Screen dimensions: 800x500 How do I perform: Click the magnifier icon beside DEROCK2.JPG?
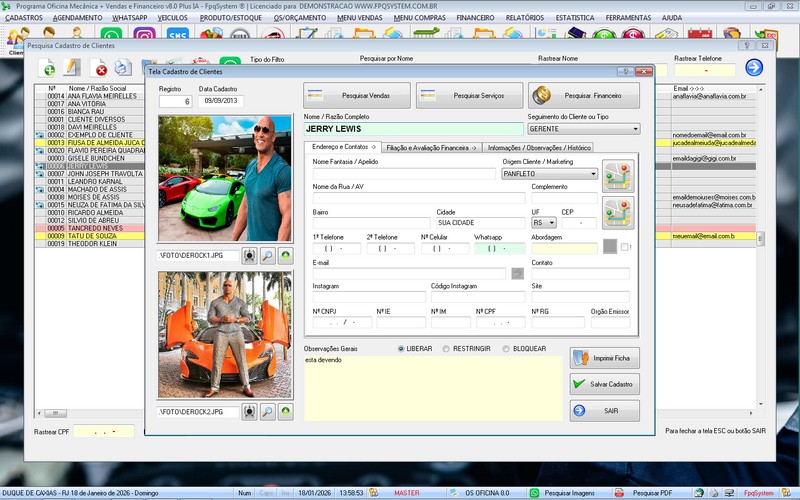268,411
